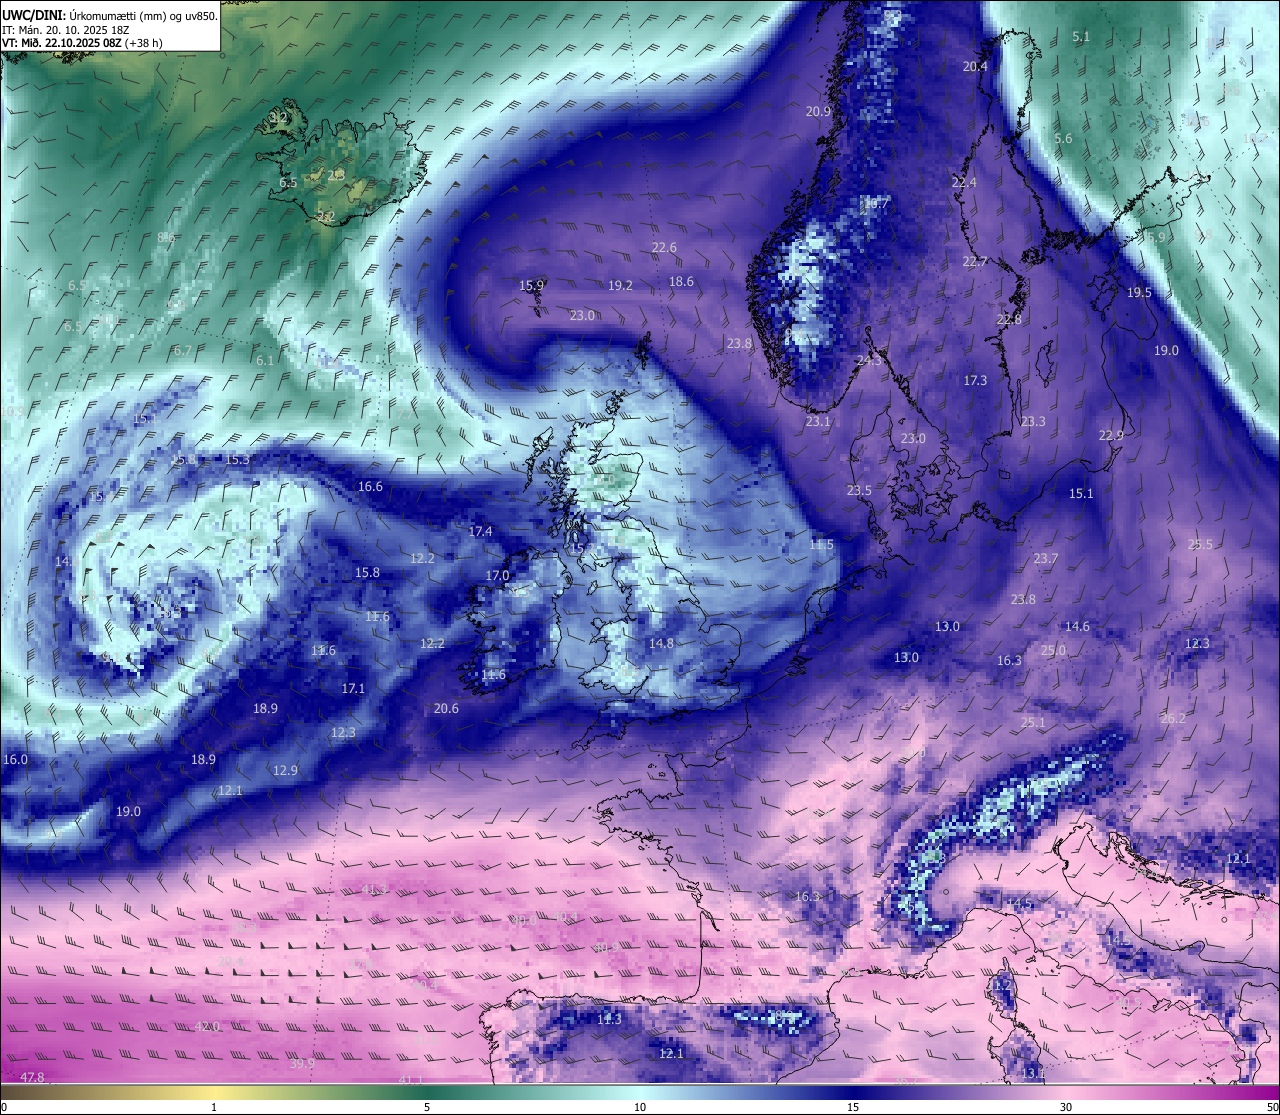
Task: Click the 22.9 map value
Action: [x=1111, y=436]
